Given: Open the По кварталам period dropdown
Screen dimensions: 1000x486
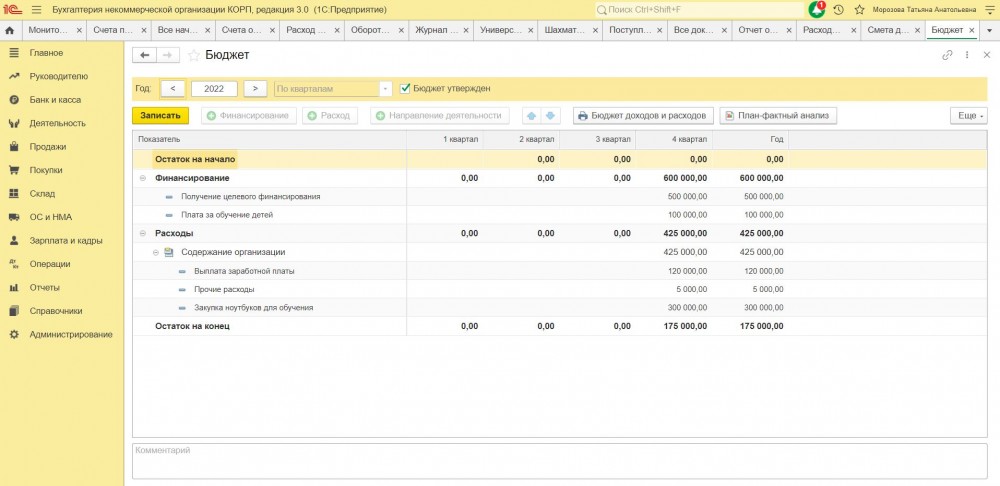Looking at the screenshot, I should coord(386,88).
